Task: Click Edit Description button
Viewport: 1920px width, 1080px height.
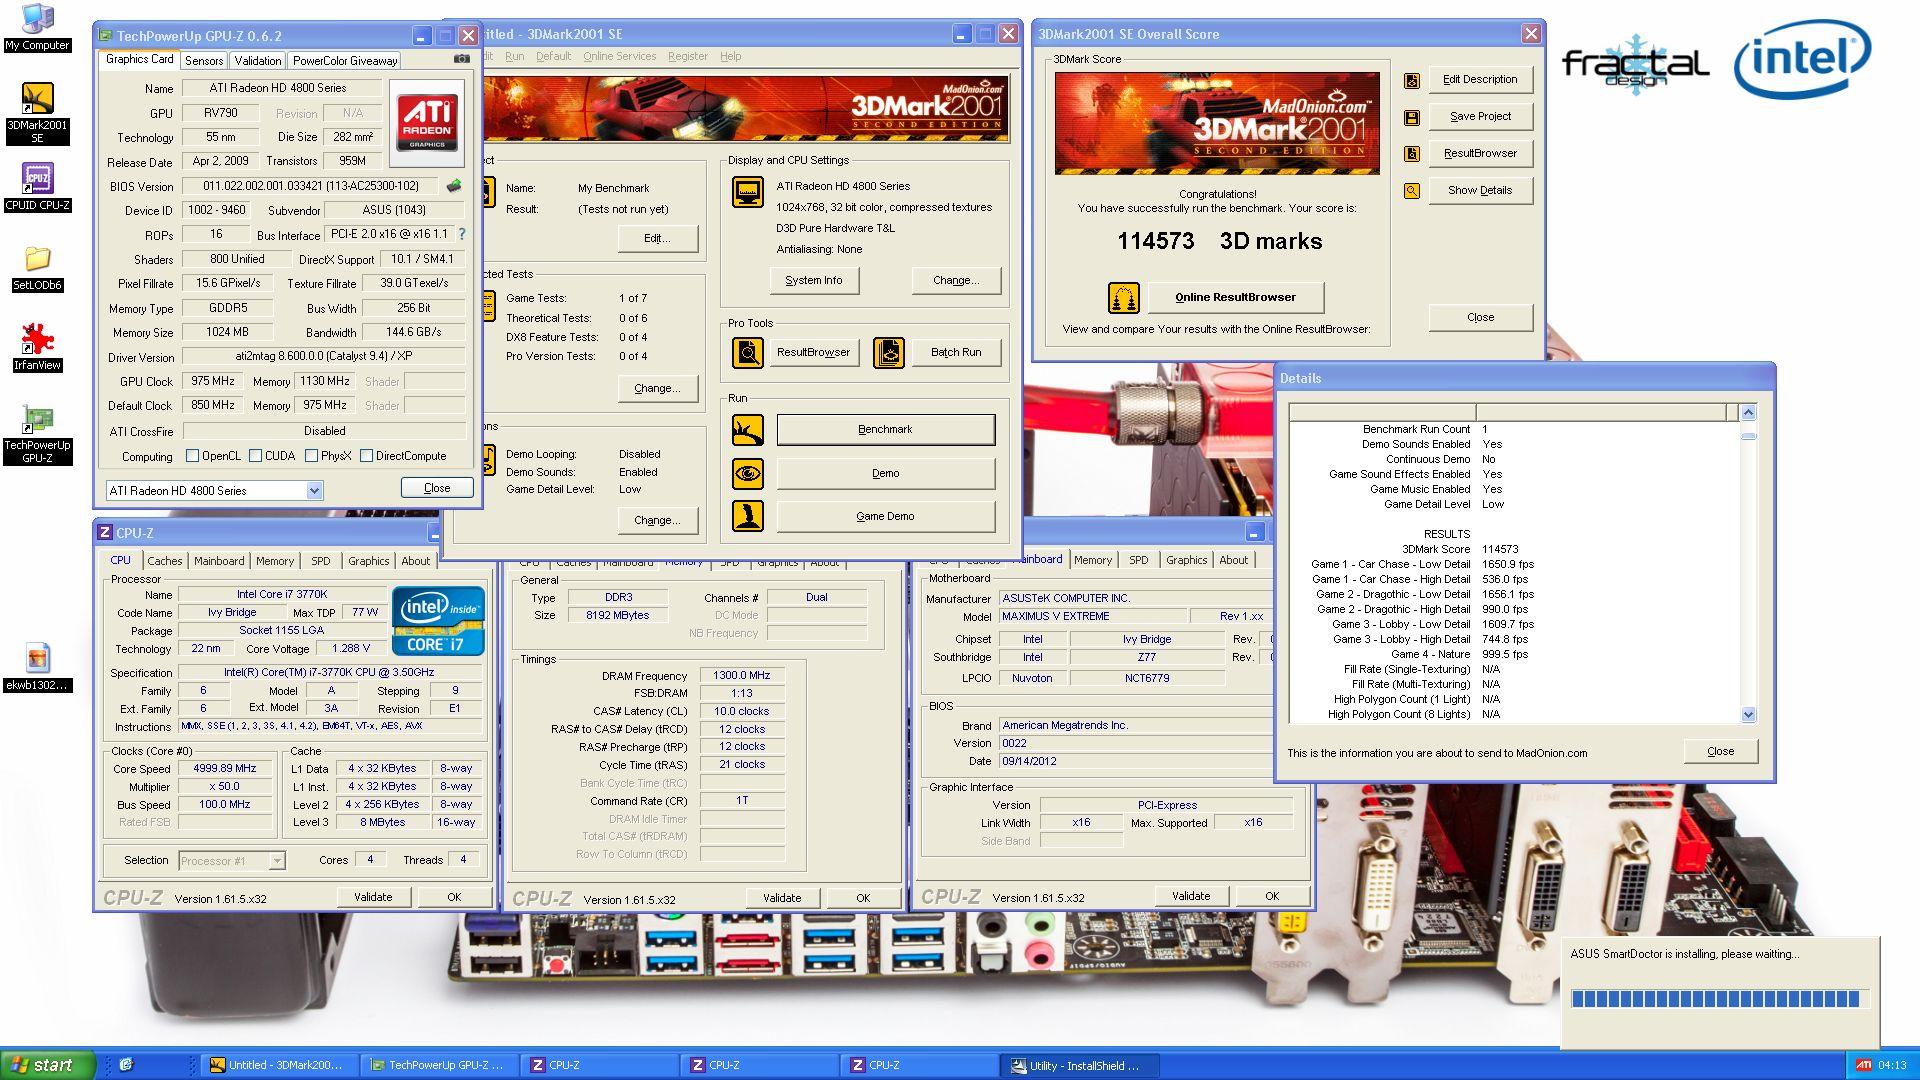Action: (x=1480, y=80)
